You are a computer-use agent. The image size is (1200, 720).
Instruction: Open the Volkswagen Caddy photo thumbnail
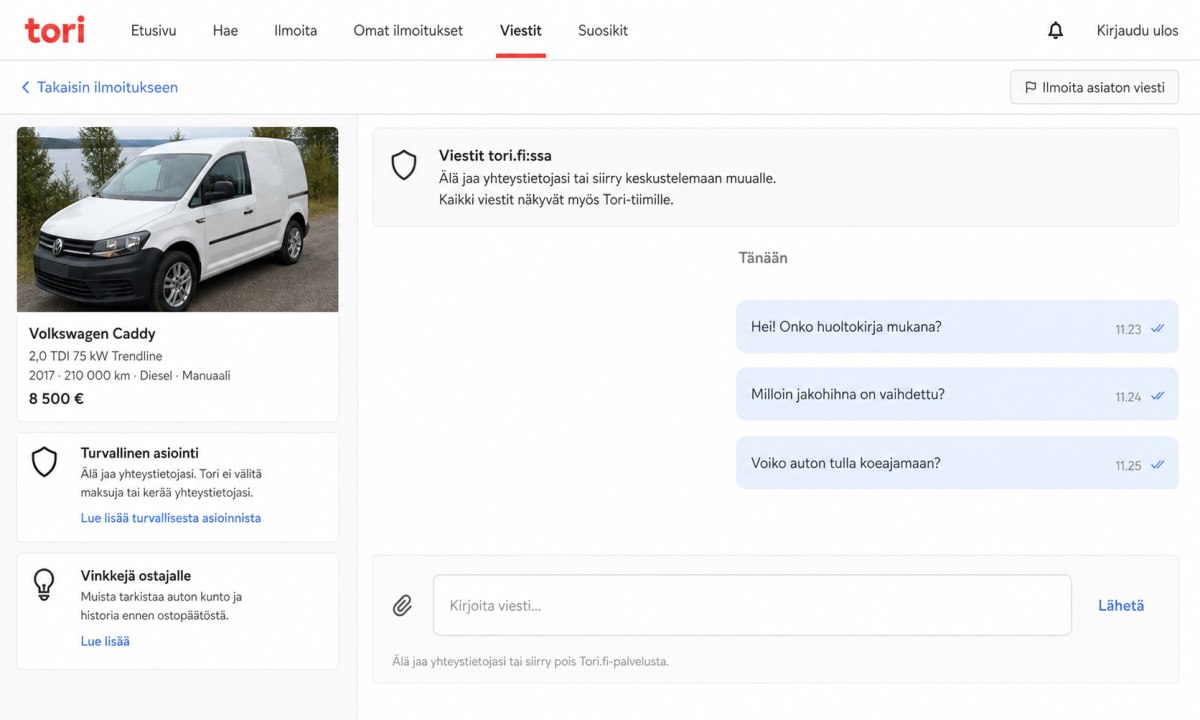point(177,219)
